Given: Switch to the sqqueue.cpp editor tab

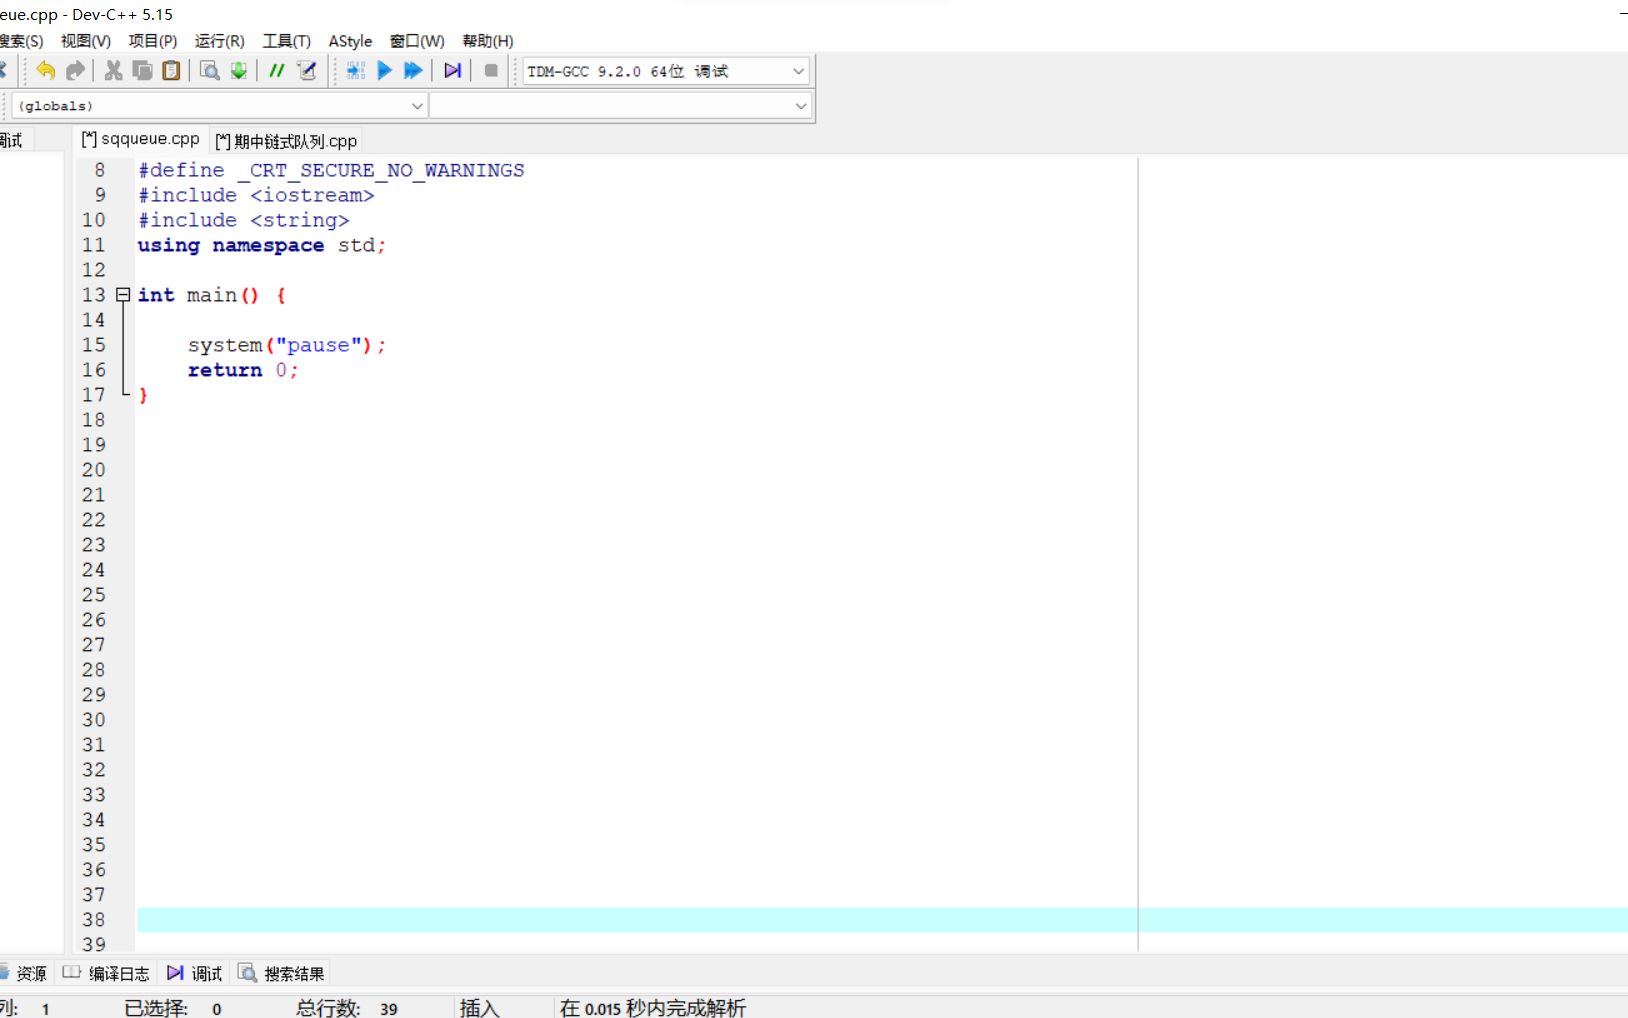Looking at the screenshot, I should pos(141,139).
